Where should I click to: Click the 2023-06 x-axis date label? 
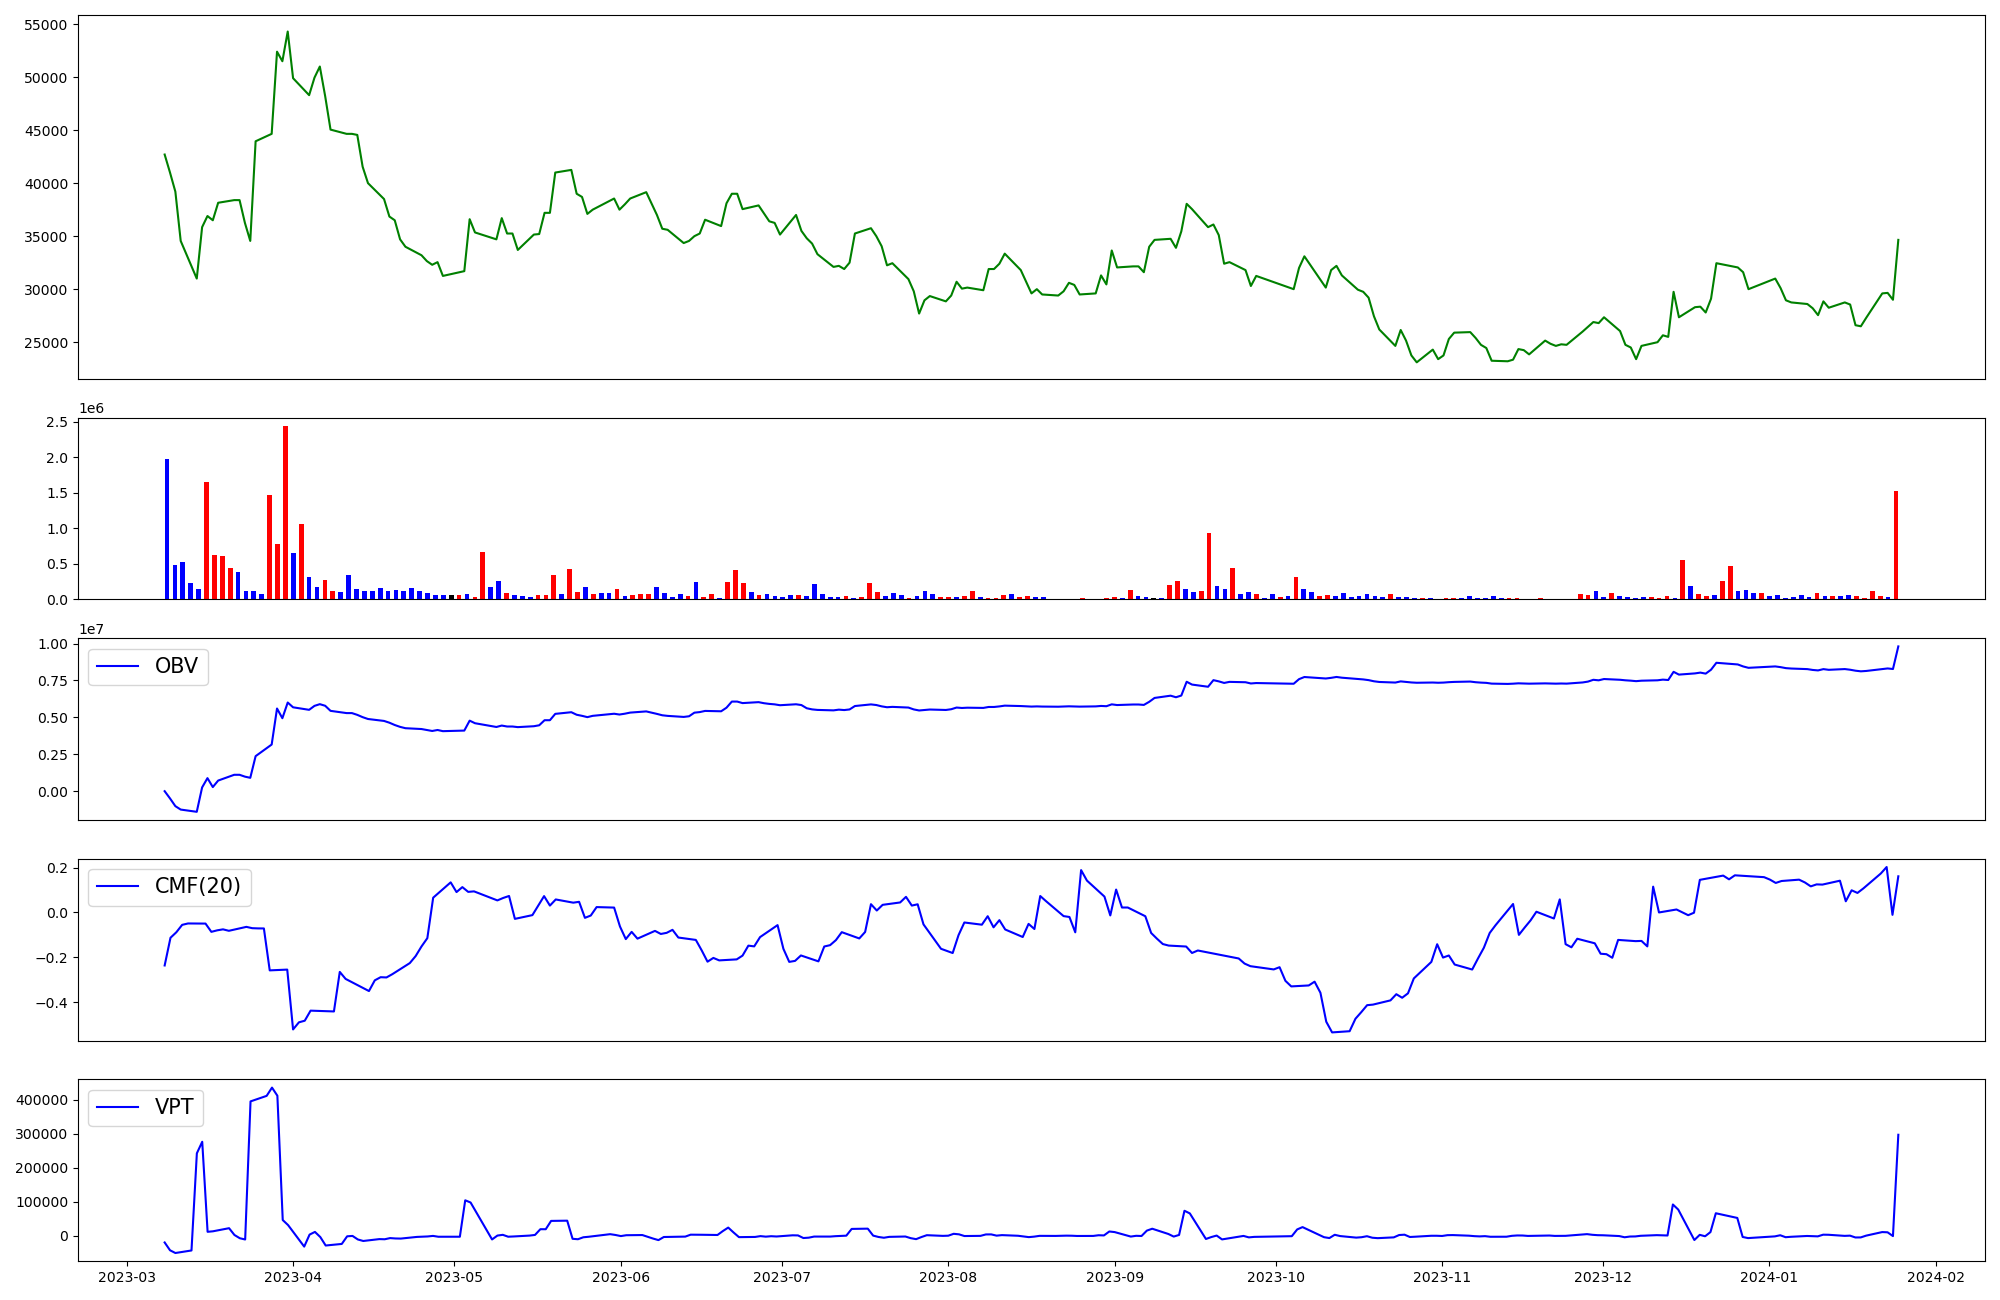621,1277
